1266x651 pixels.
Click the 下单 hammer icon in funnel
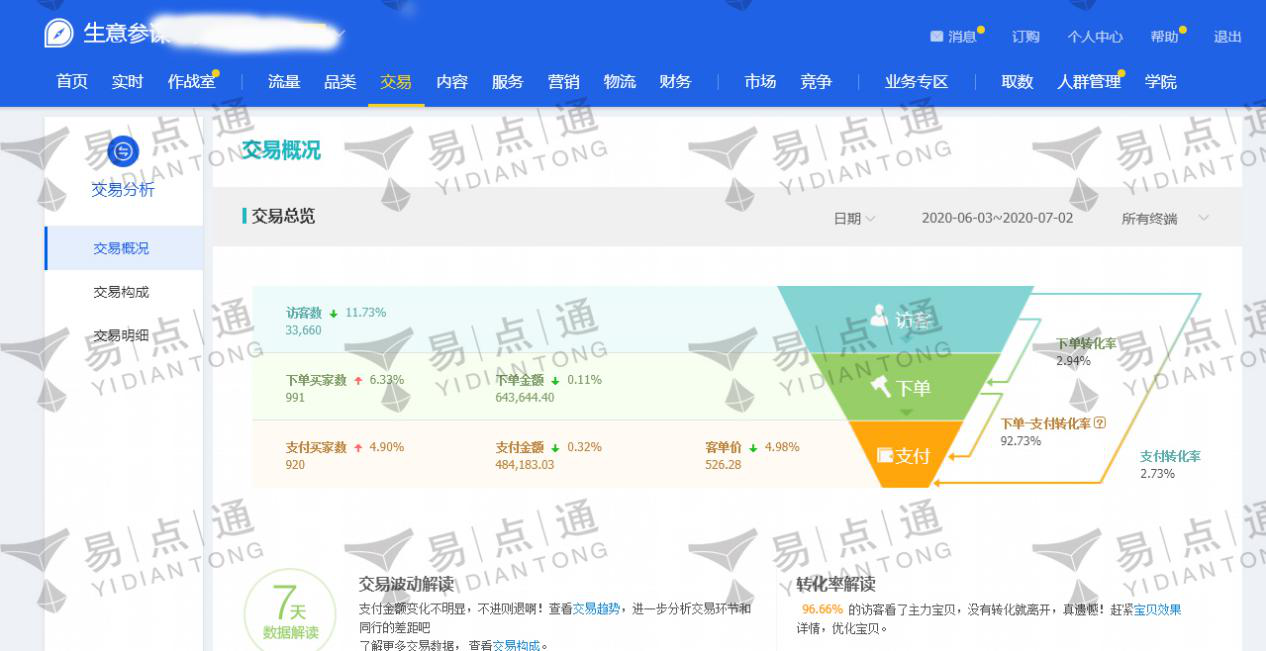click(881, 387)
